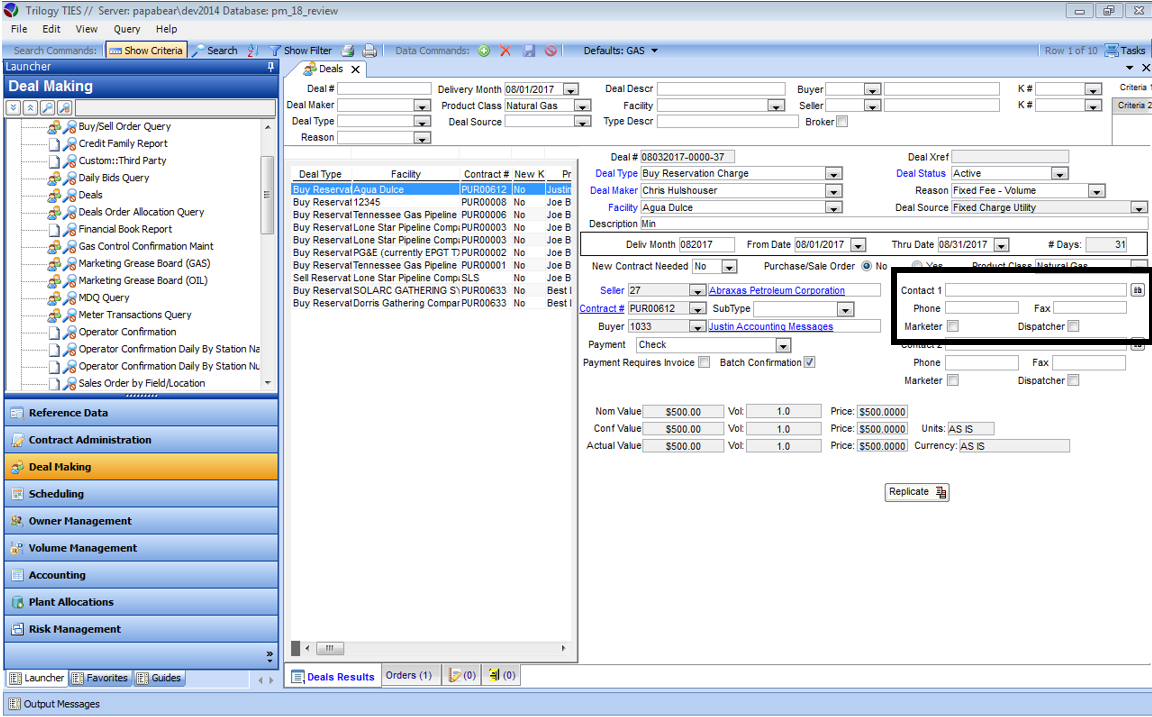Enable the Payment Requires Invoice checkbox
Viewport: 1152px width, 717px height.
pyautogui.click(x=704, y=362)
